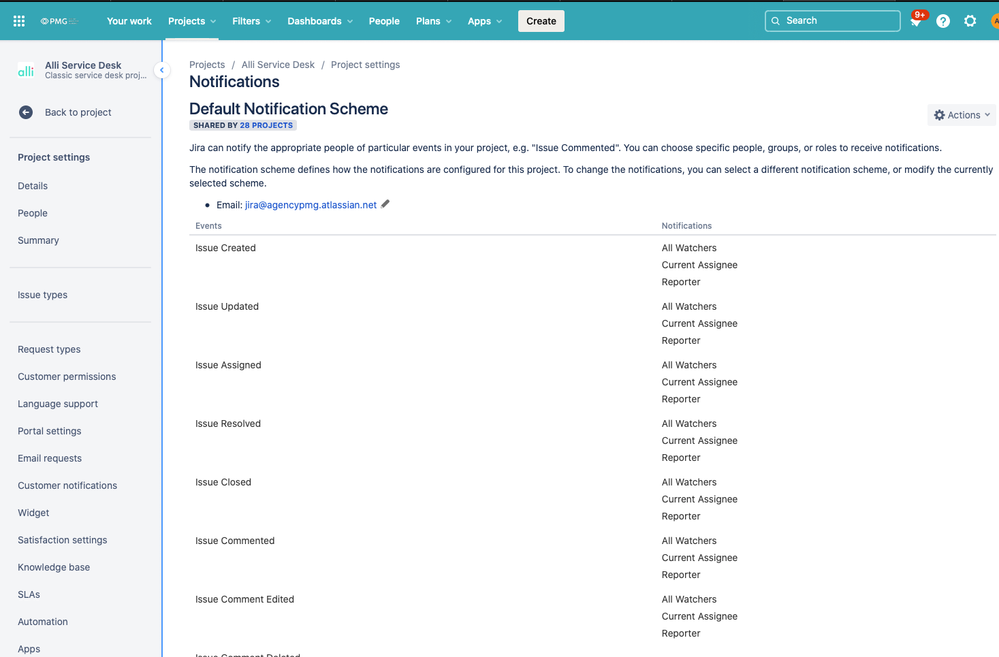Screen dimensions: 999x657
Task: Open Email requests settings
Action: pyautogui.click(x=50, y=458)
